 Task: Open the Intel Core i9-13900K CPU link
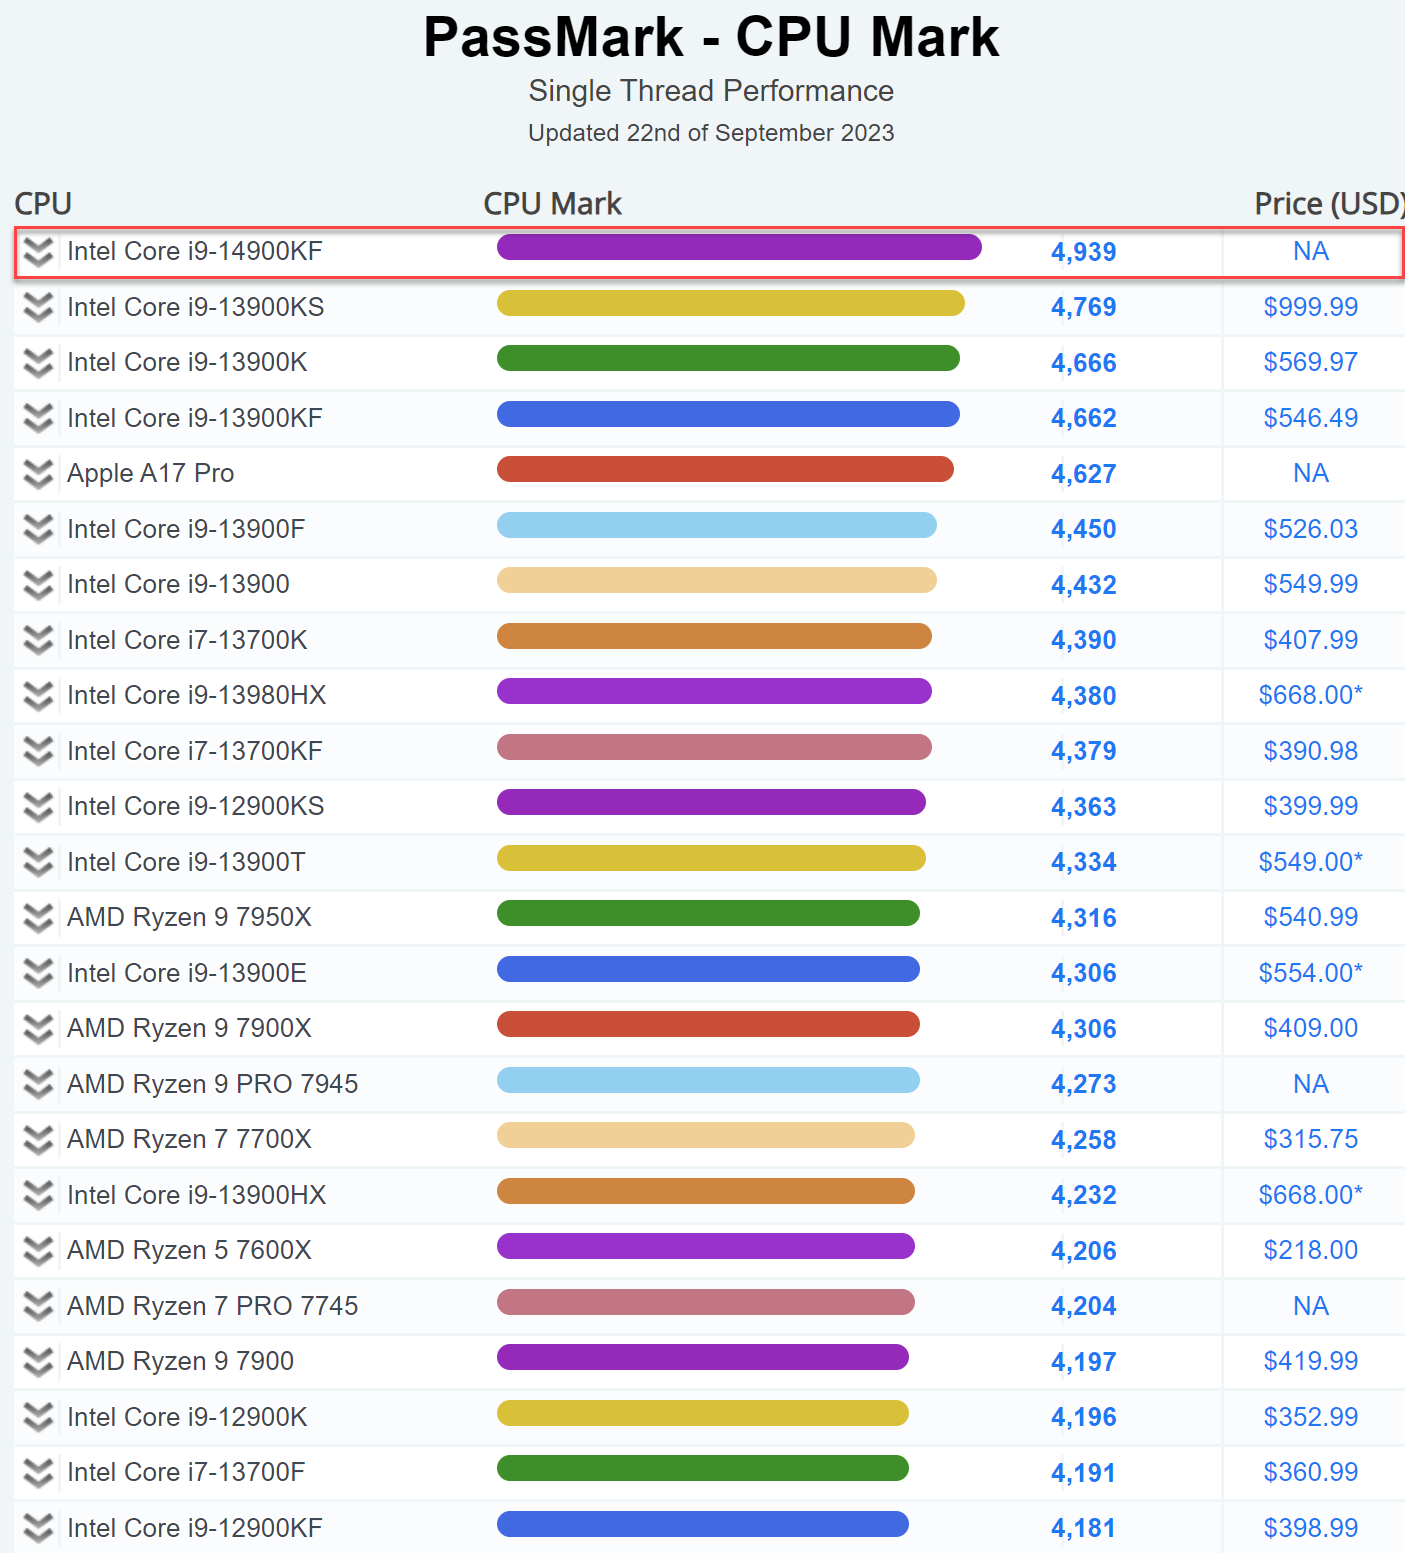coord(187,362)
